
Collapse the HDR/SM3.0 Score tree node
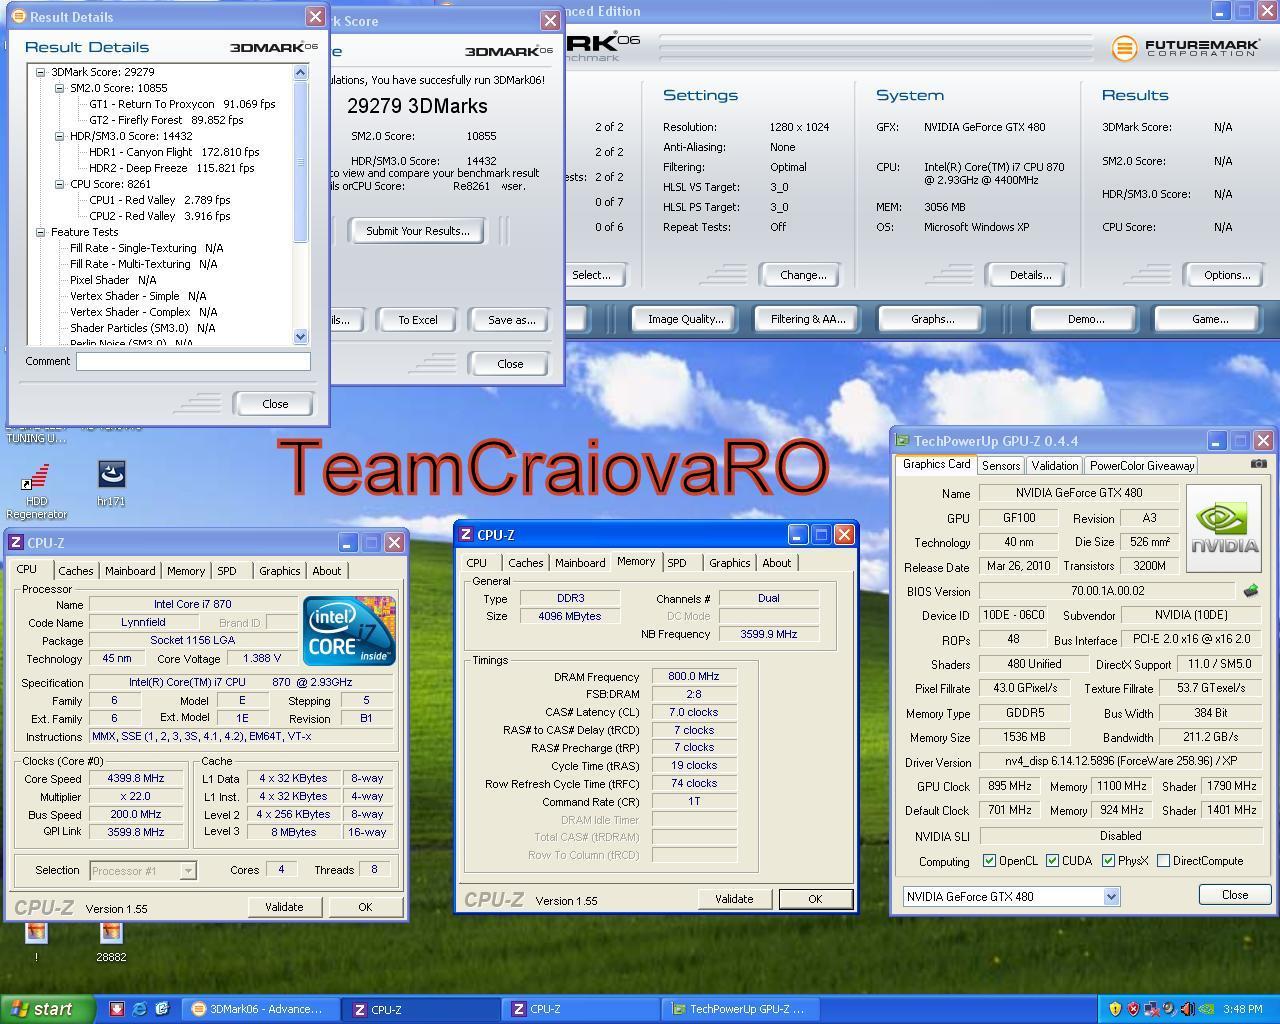click(59, 136)
